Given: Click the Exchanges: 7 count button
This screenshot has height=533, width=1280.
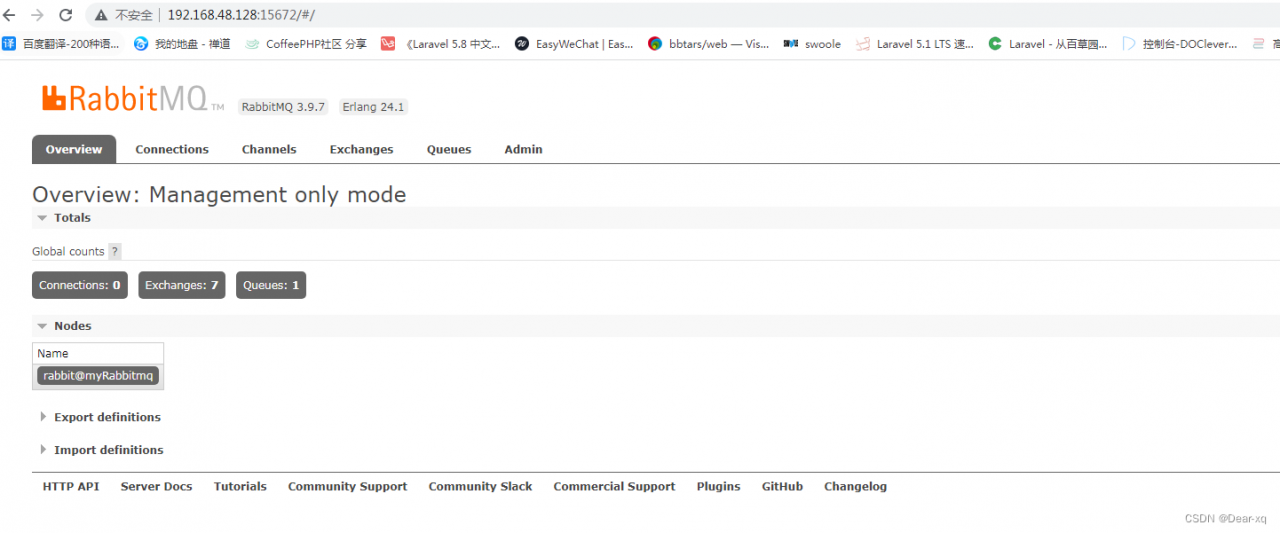Looking at the screenshot, I should (x=182, y=285).
